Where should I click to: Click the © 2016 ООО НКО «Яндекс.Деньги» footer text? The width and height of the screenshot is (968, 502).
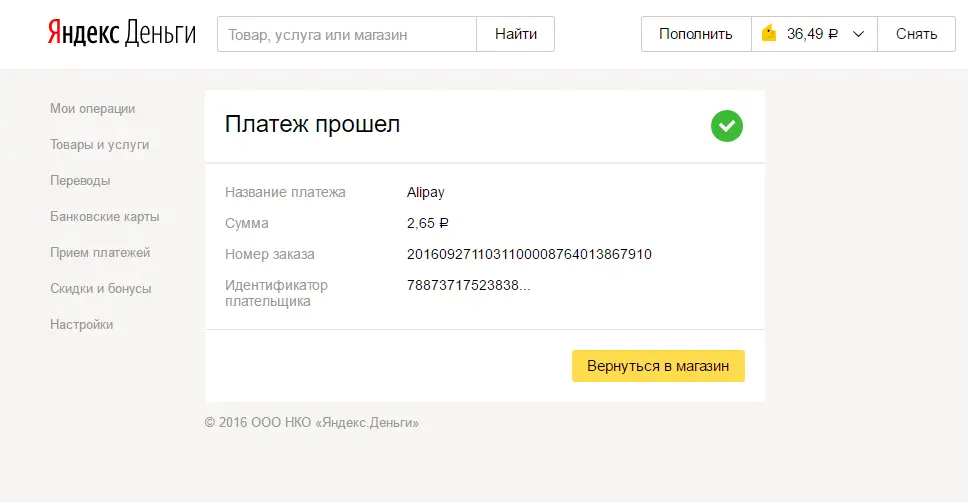312,423
